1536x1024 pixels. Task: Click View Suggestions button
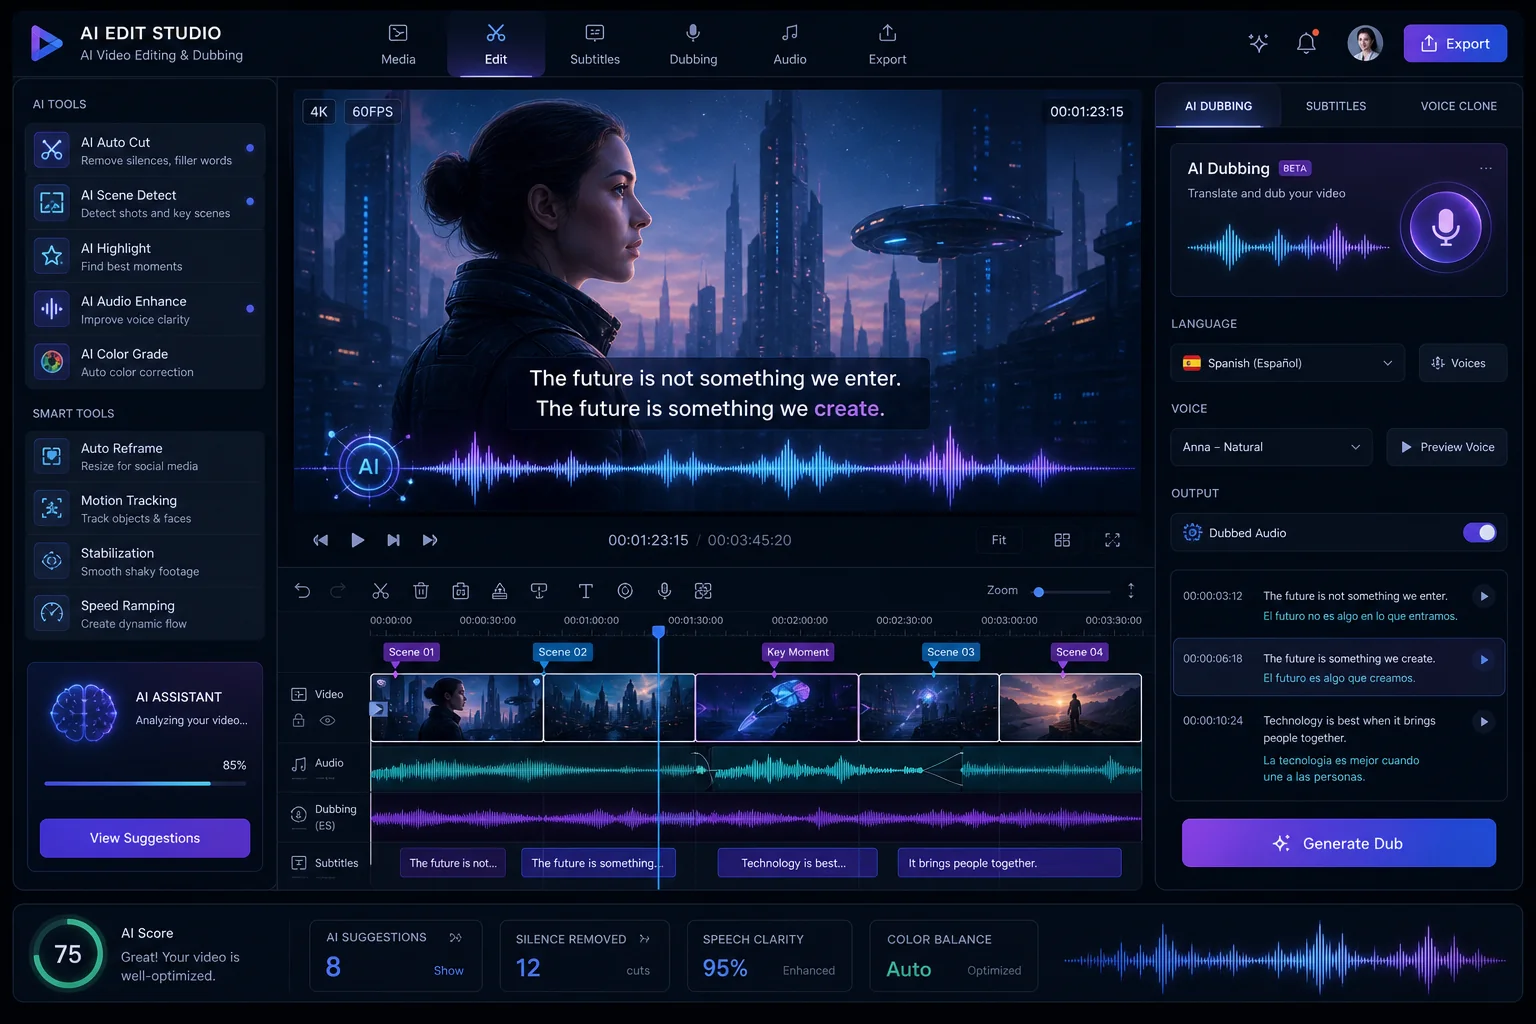145,838
